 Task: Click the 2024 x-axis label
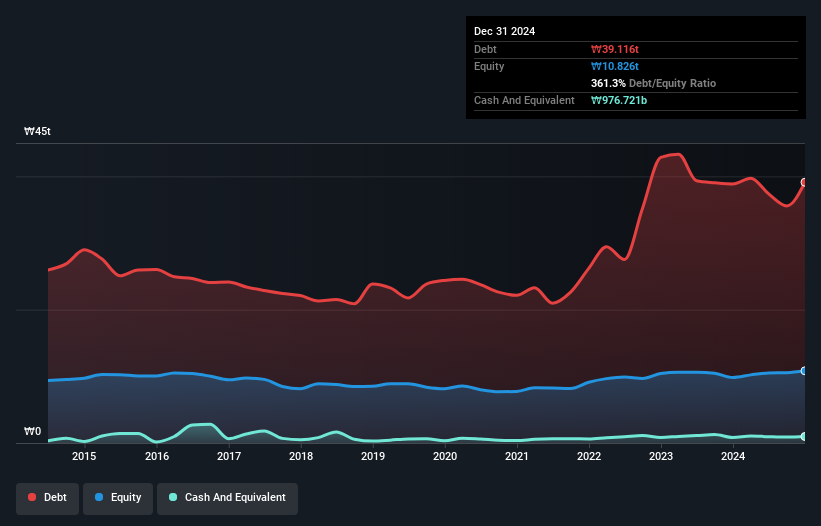tap(733, 456)
